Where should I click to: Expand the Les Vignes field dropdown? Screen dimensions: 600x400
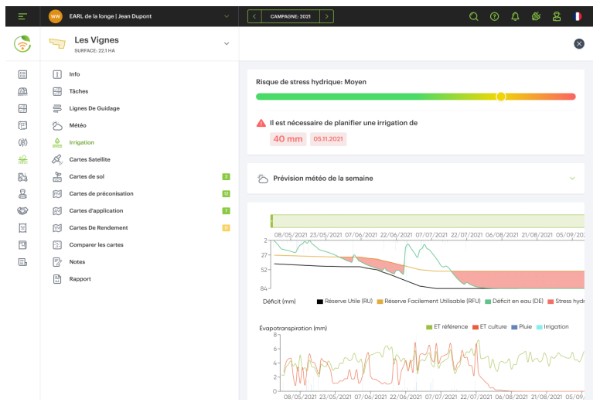click(x=227, y=44)
